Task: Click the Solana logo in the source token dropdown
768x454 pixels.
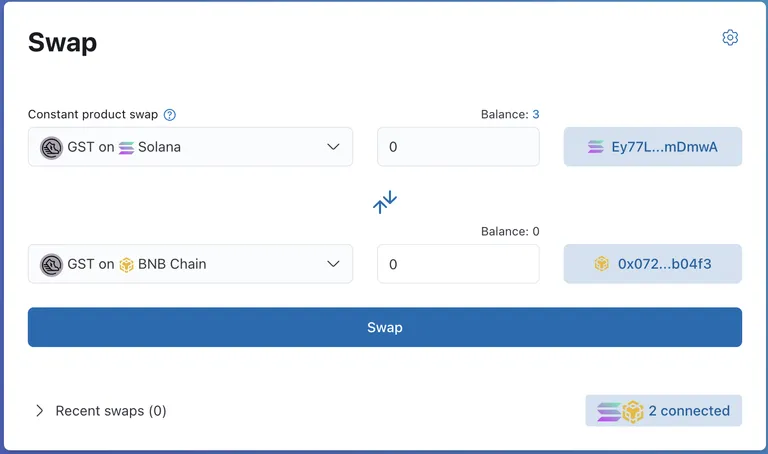Action: click(126, 147)
